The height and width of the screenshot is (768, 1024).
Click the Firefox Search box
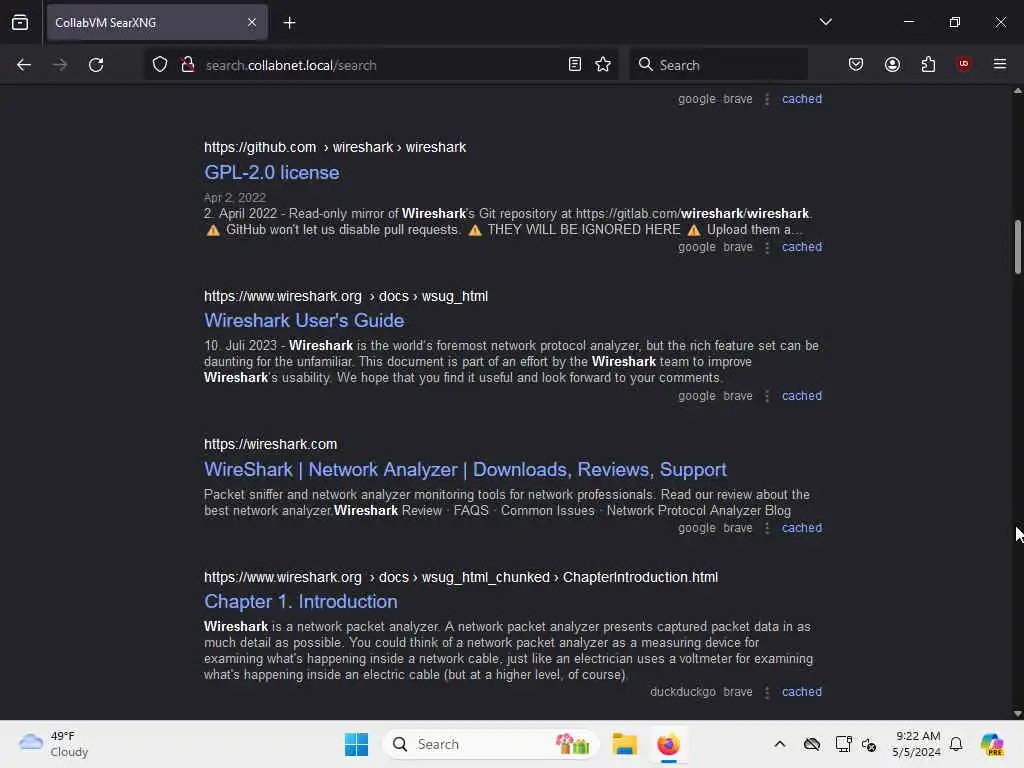click(x=718, y=65)
